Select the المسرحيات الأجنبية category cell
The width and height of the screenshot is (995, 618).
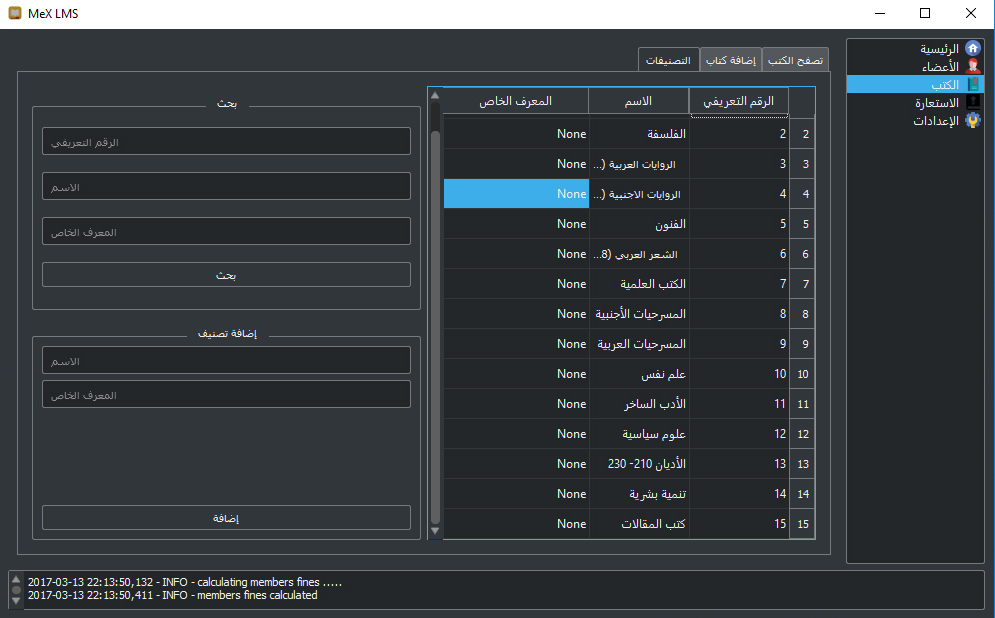click(x=639, y=313)
